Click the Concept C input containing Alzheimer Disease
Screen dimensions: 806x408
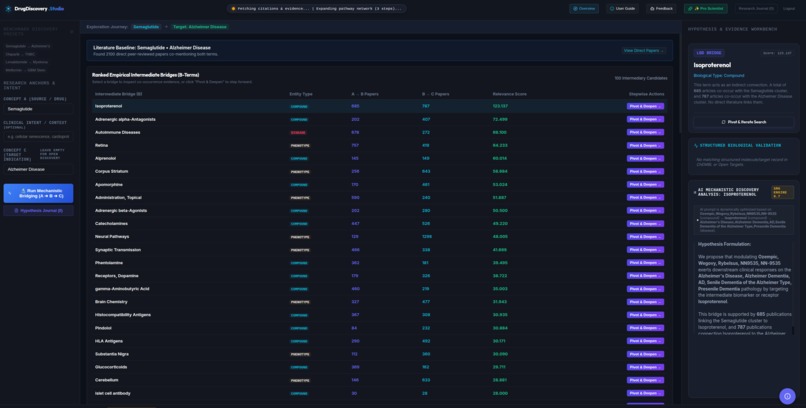coord(39,169)
